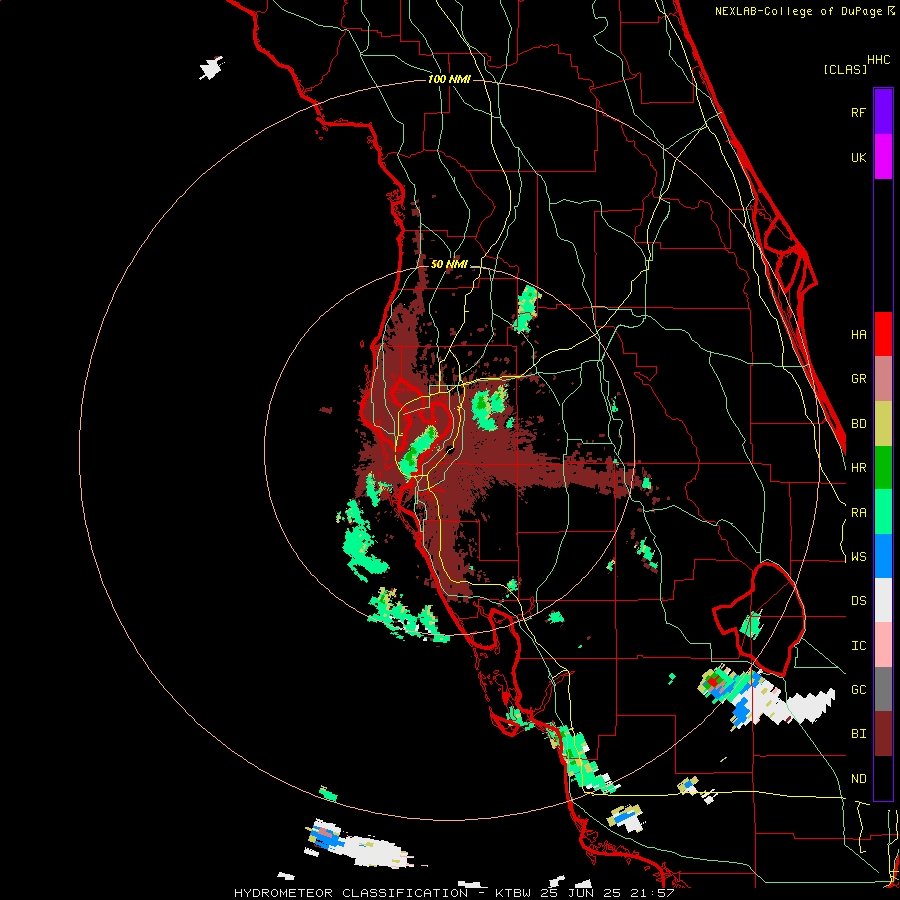Select the WS wet snow blue swatch
Image resolution: width=900 pixels, height=900 pixels.
click(x=883, y=556)
